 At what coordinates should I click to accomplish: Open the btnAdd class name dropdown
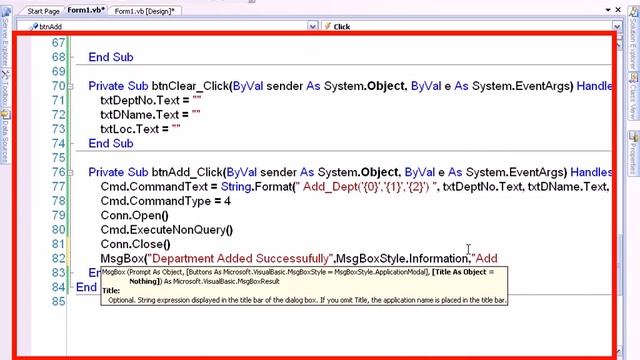pyautogui.click(x=312, y=27)
